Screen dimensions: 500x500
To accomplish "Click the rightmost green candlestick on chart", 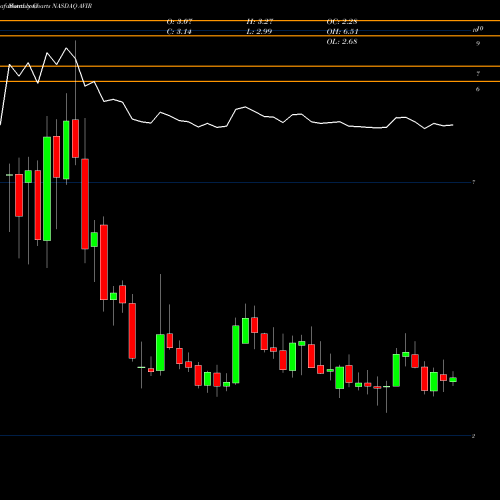I will coord(453,379).
